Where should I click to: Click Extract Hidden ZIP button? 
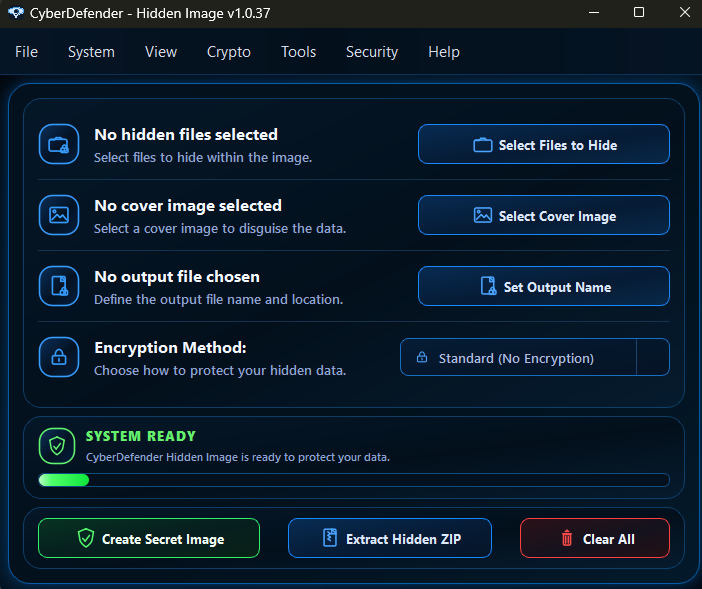tap(390, 538)
